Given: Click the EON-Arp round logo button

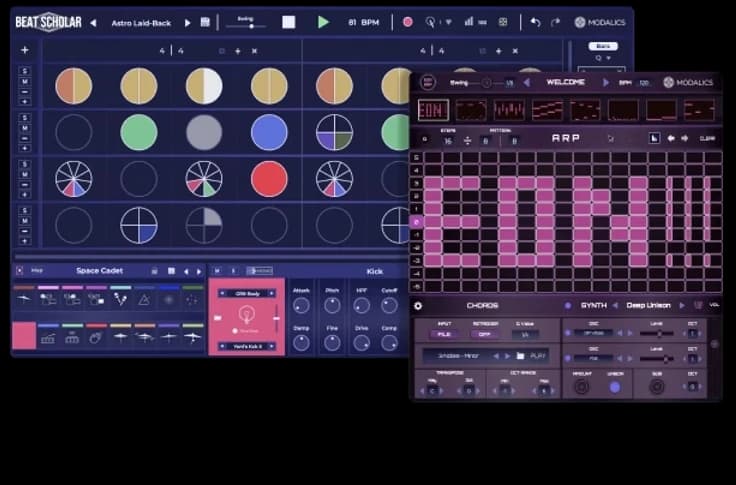Looking at the screenshot, I should click(x=428, y=83).
